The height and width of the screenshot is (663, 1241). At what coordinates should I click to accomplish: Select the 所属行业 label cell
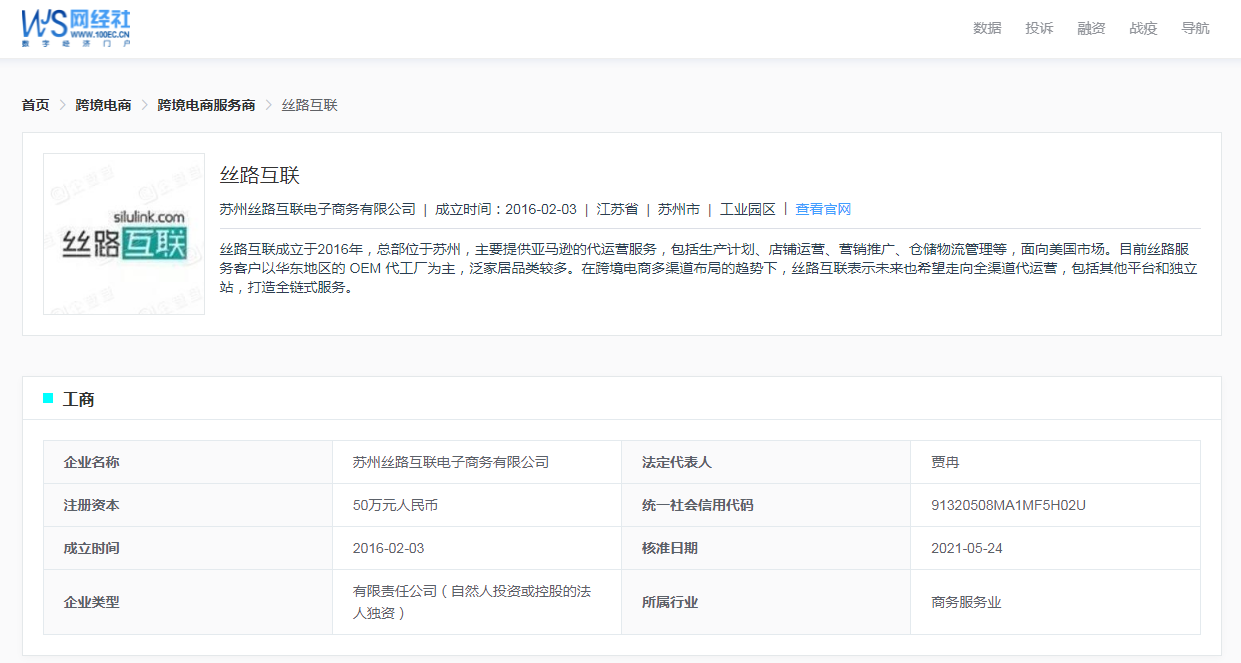click(x=766, y=602)
